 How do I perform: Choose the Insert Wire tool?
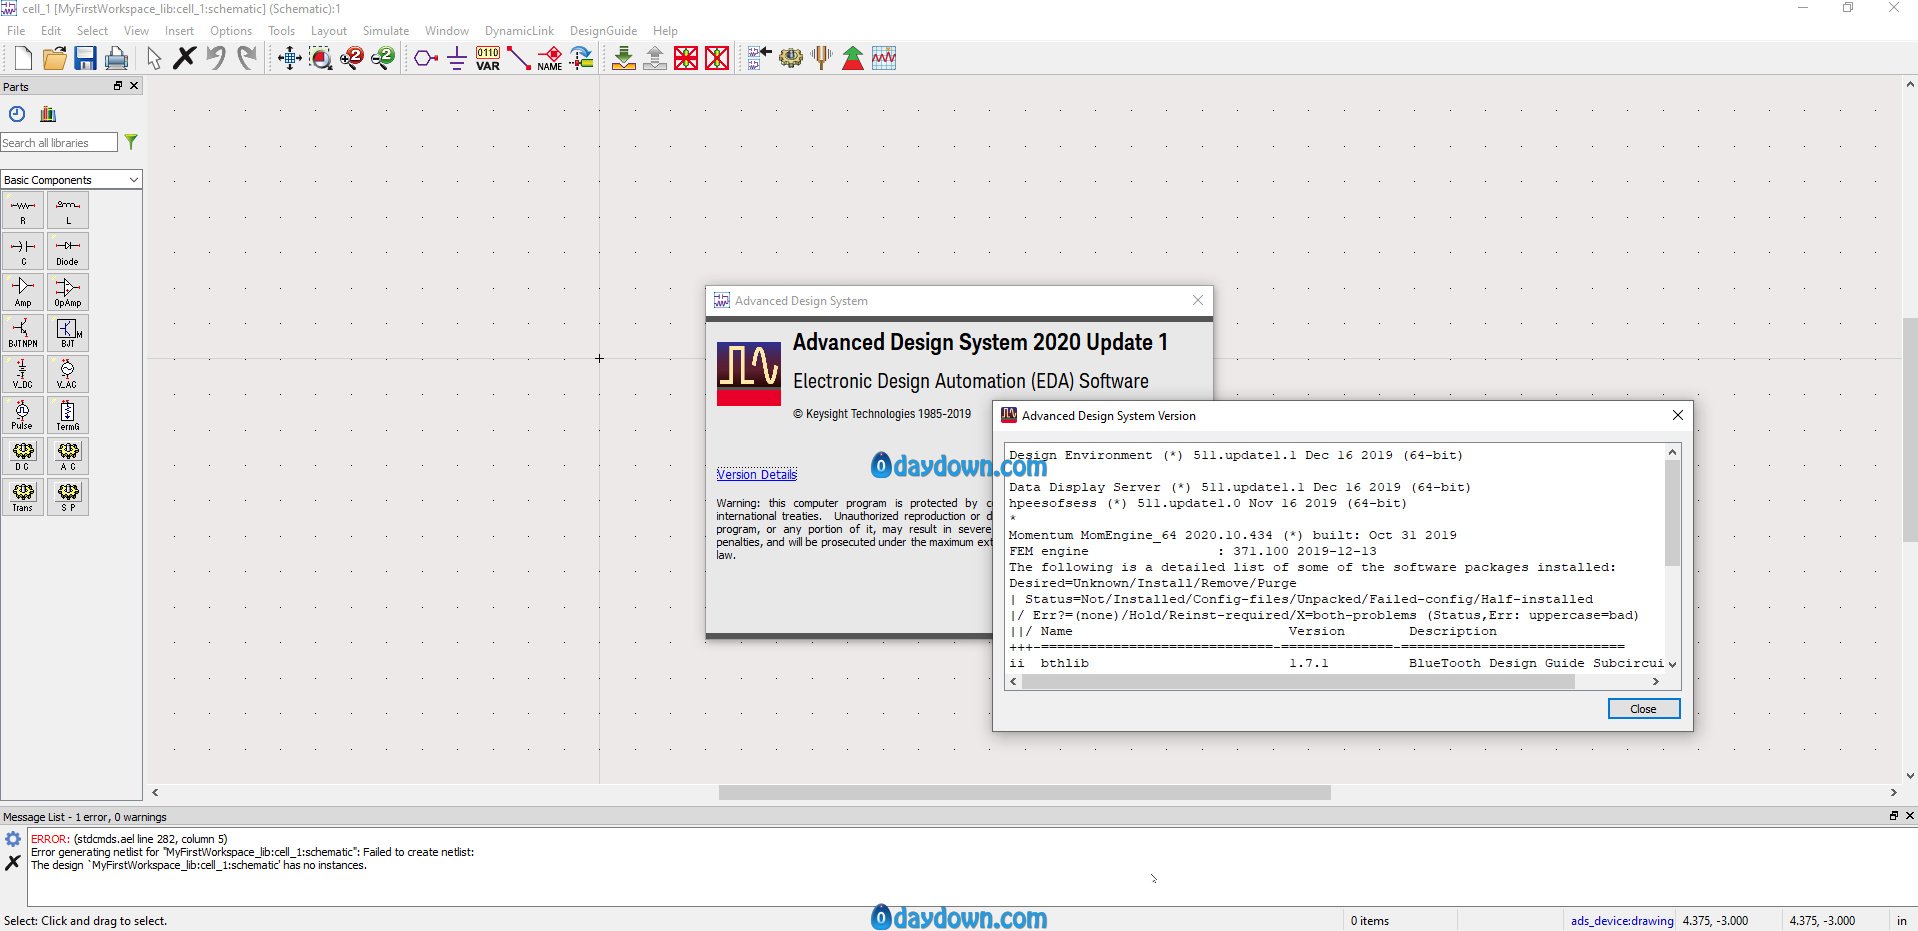click(519, 58)
